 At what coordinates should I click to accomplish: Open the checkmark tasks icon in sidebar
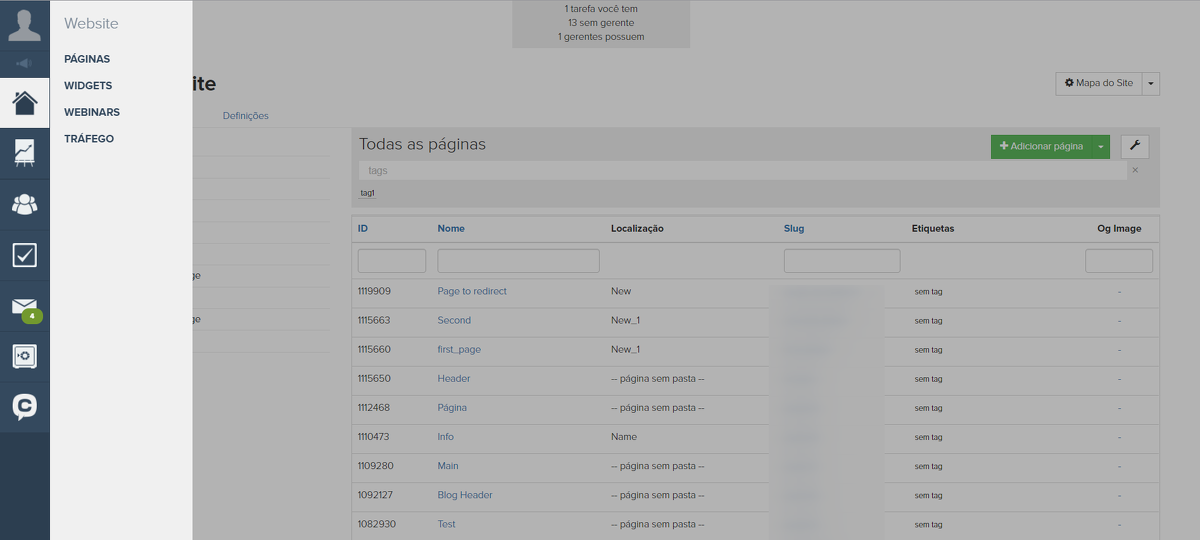pyautogui.click(x=24, y=255)
